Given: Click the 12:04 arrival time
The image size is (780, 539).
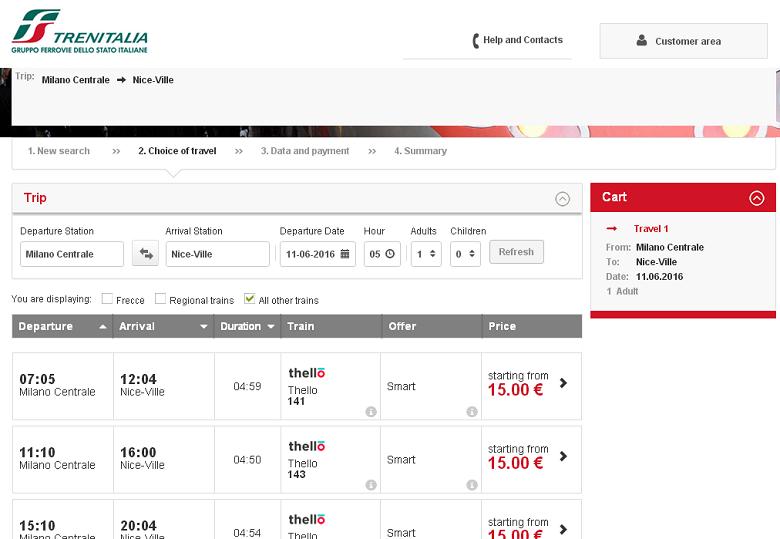Looking at the screenshot, I should (138, 379).
